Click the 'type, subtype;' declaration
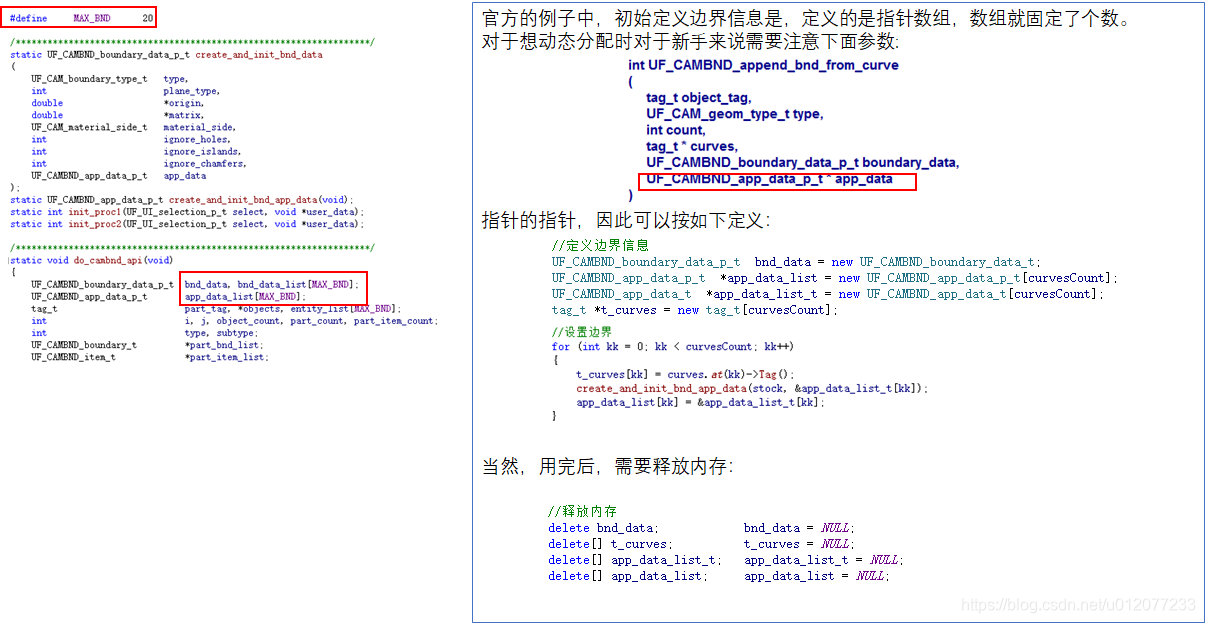Screen dimensions: 1205x623 pyautogui.click(x=220, y=333)
